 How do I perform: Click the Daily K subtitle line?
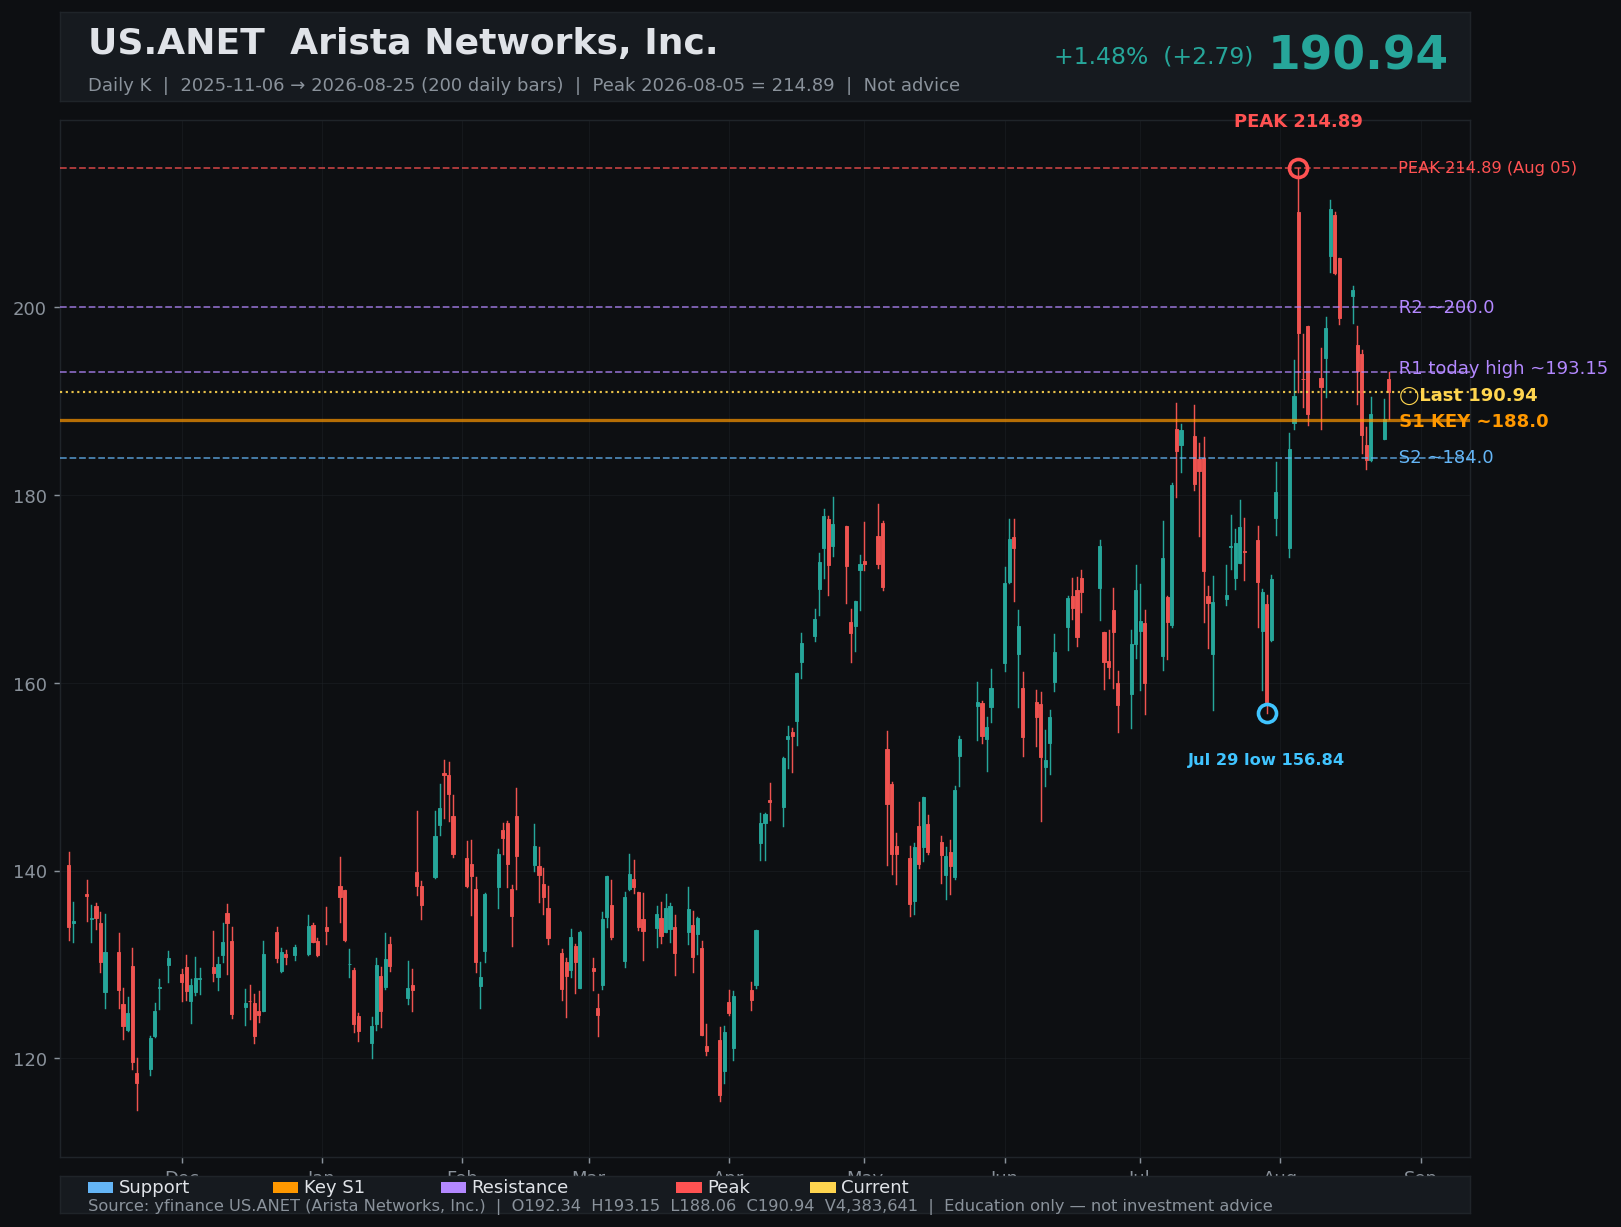point(524,85)
